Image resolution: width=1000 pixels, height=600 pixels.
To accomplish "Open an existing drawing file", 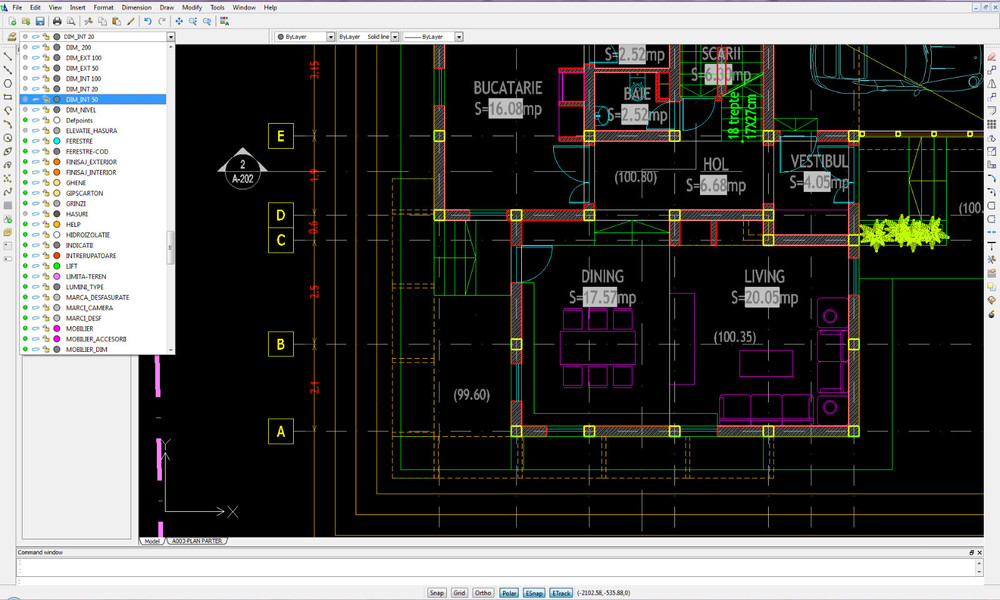I will [x=26, y=21].
